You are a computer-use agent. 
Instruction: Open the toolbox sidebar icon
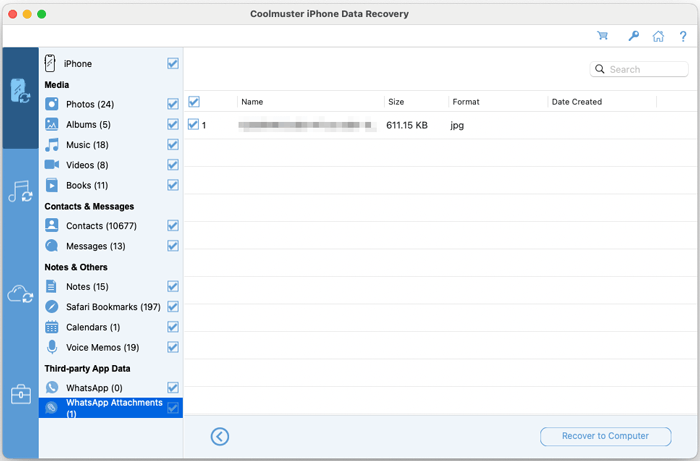click(21, 395)
